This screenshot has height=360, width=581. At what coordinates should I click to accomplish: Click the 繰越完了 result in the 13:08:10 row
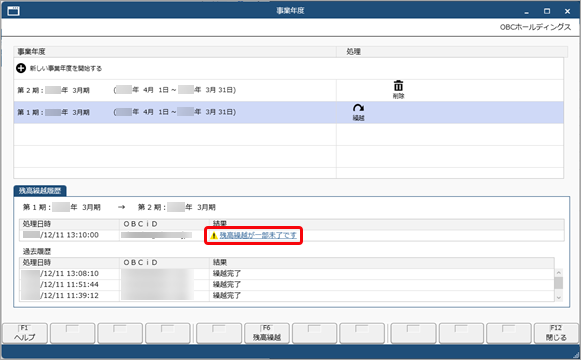[x=227, y=274]
